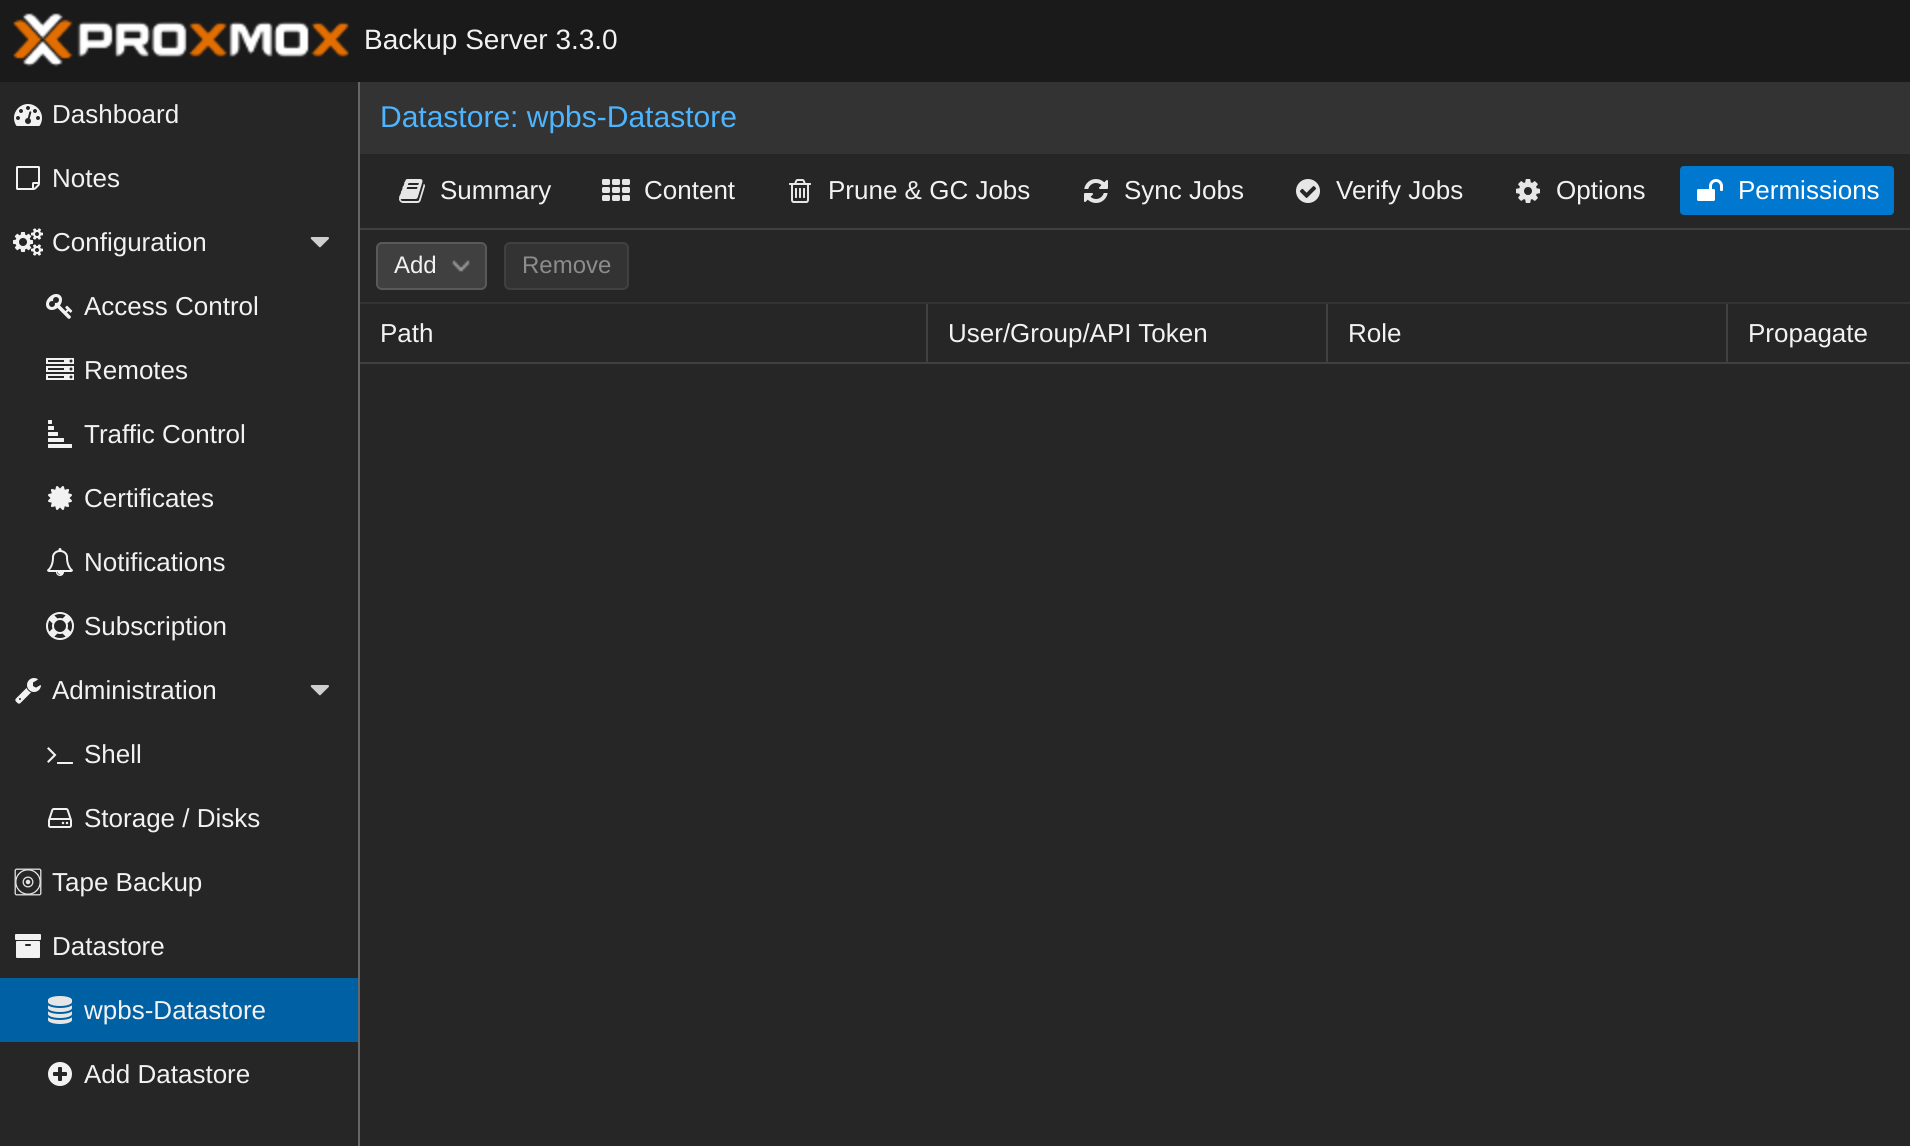Click the Configuration gears icon
Viewport: 1910px width, 1146px height.
(28, 242)
